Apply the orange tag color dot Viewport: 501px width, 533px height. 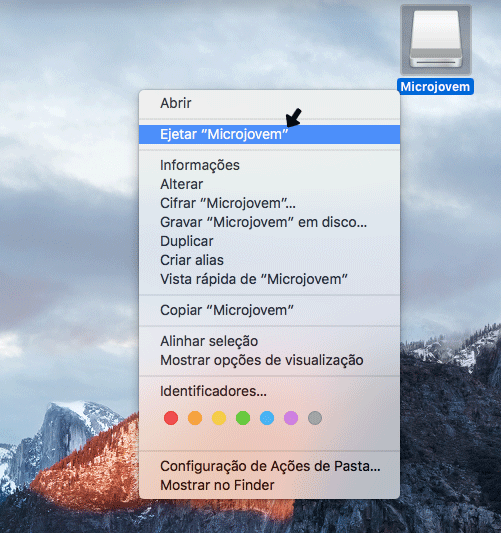point(195,418)
